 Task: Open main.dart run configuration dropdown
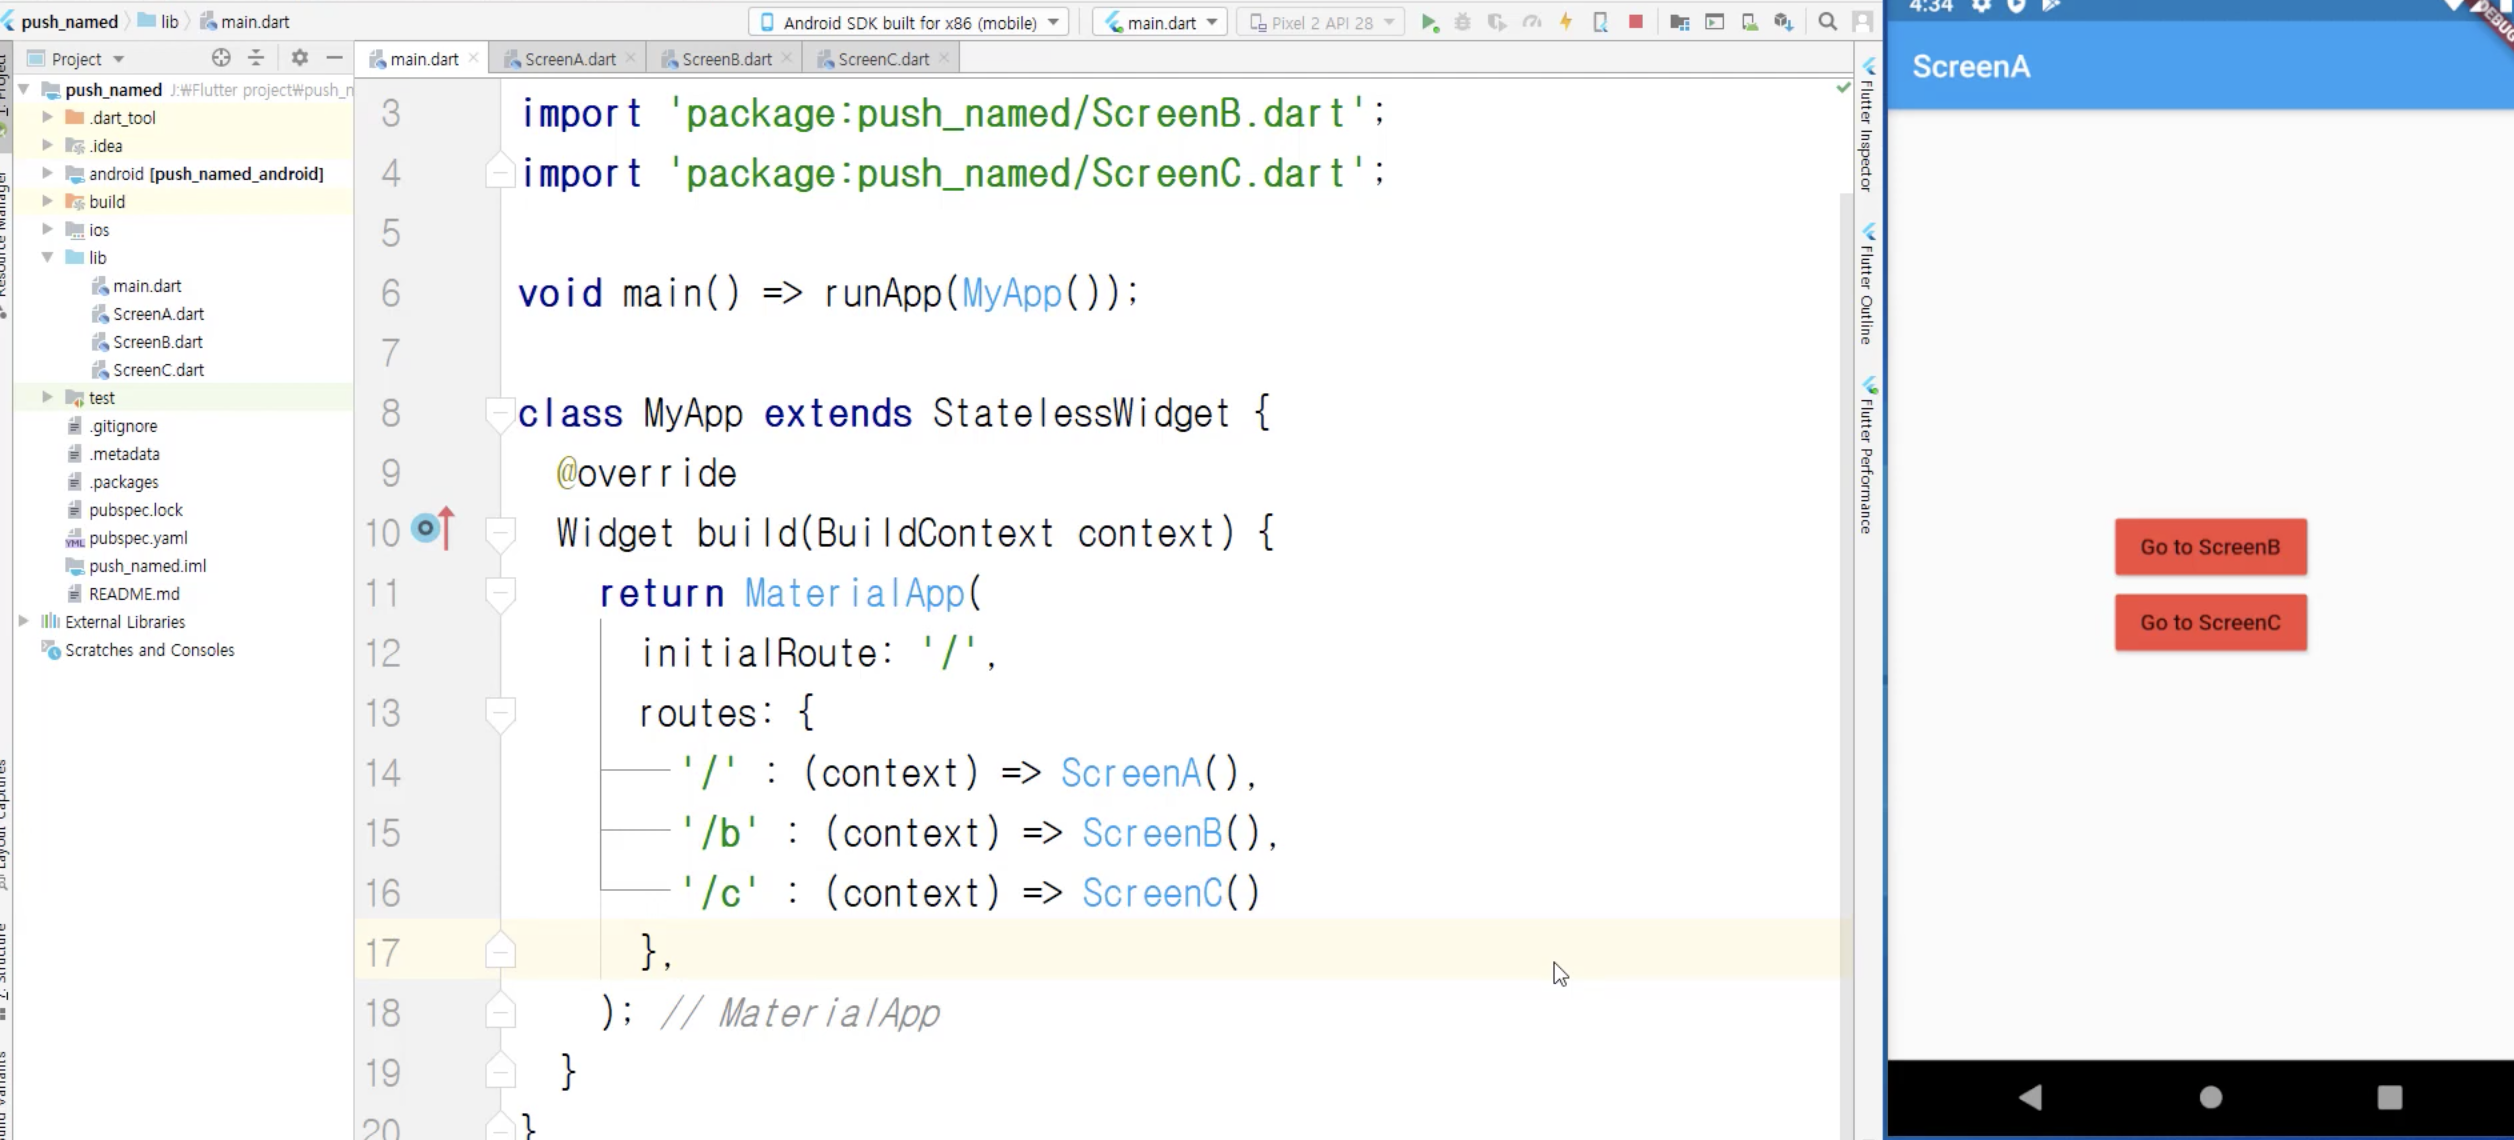[x=1160, y=22]
